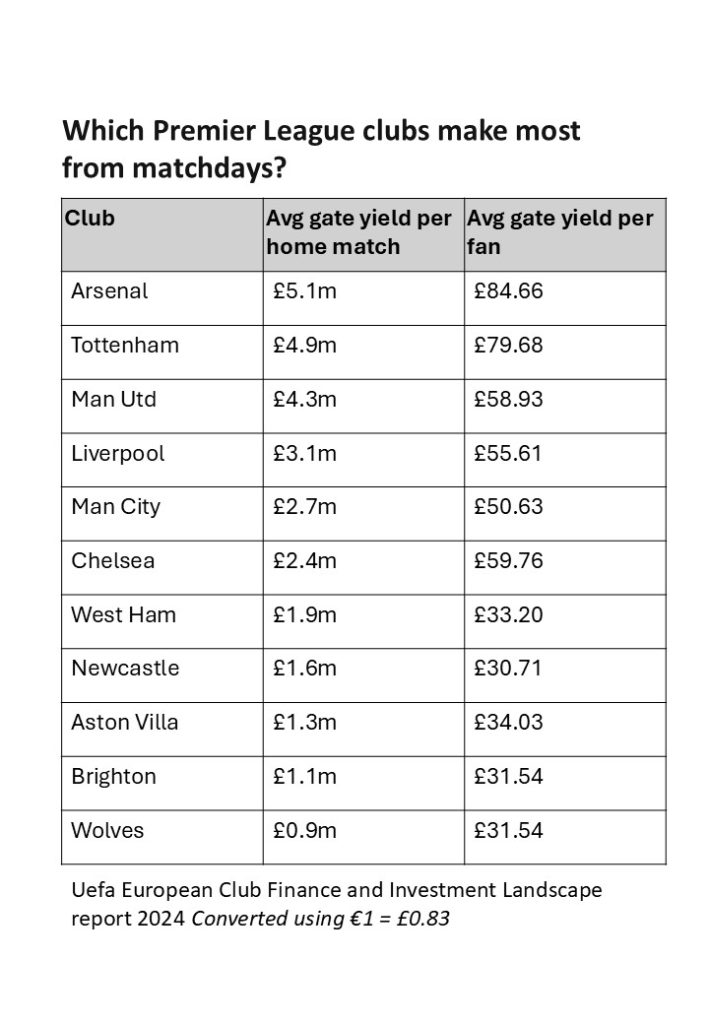Screen dimensions: 709x1024
Task: Click the title 'Which Premier League clubs make most from matchdays?'
Action: (321, 149)
